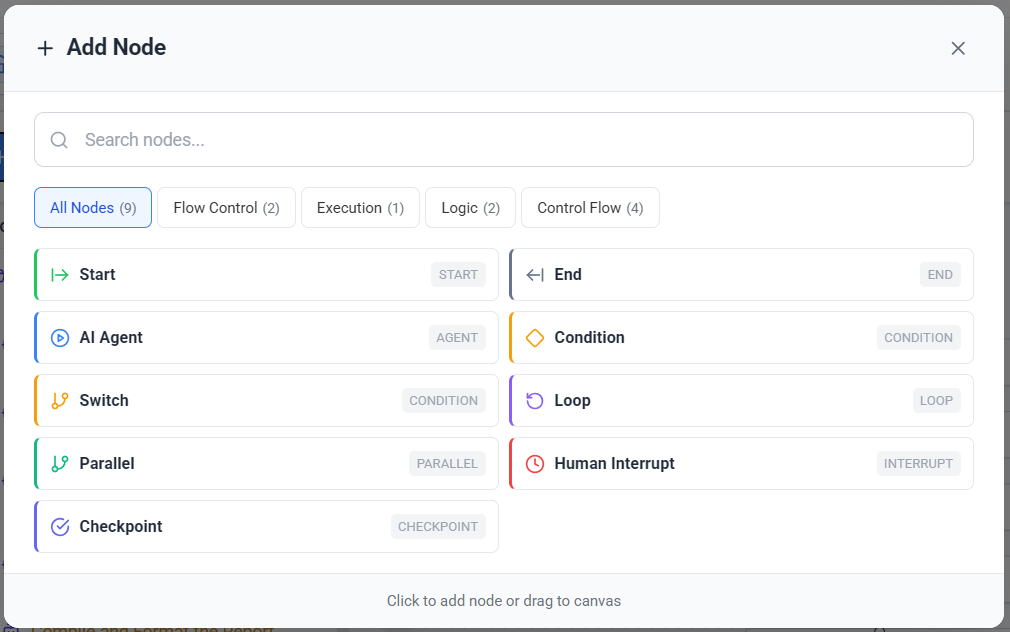Click the PARALLEL badge on the Parallel node

point(447,463)
